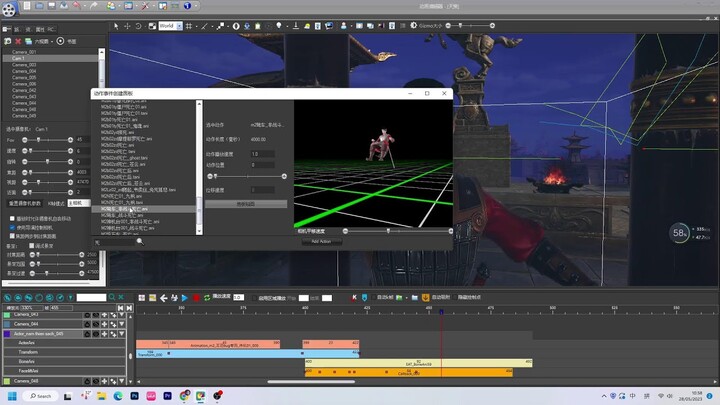Click the magnifier search icon in the action dialog
Viewport: 720px width, 405px height.
click(x=140, y=242)
